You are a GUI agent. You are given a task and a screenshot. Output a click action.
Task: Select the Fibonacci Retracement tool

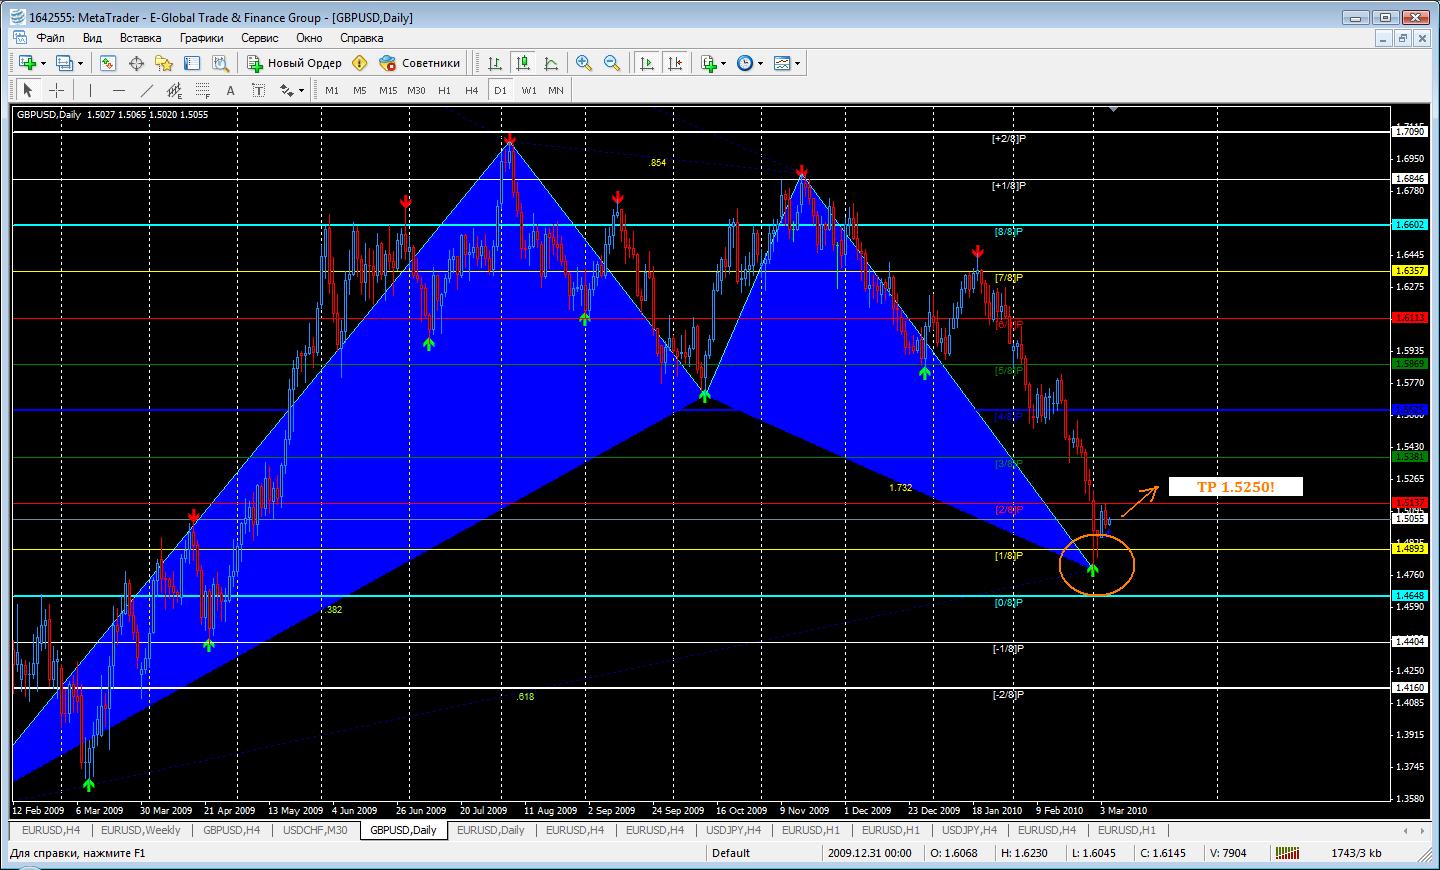[202, 90]
